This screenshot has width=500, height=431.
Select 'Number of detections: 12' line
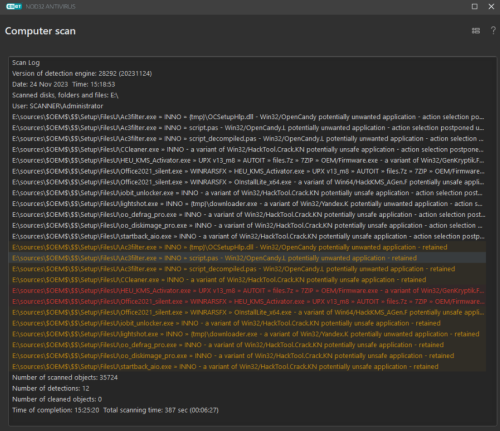pos(51,388)
